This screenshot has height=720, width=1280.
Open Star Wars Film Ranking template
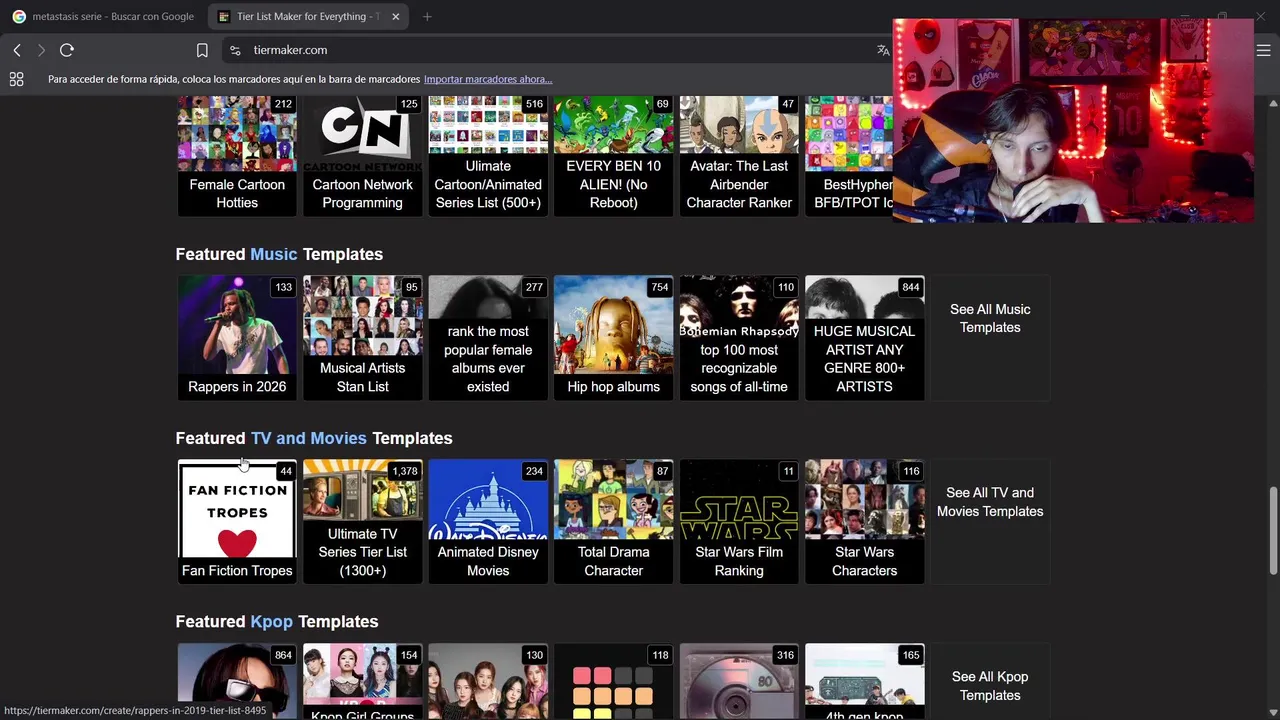tap(739, 522)
